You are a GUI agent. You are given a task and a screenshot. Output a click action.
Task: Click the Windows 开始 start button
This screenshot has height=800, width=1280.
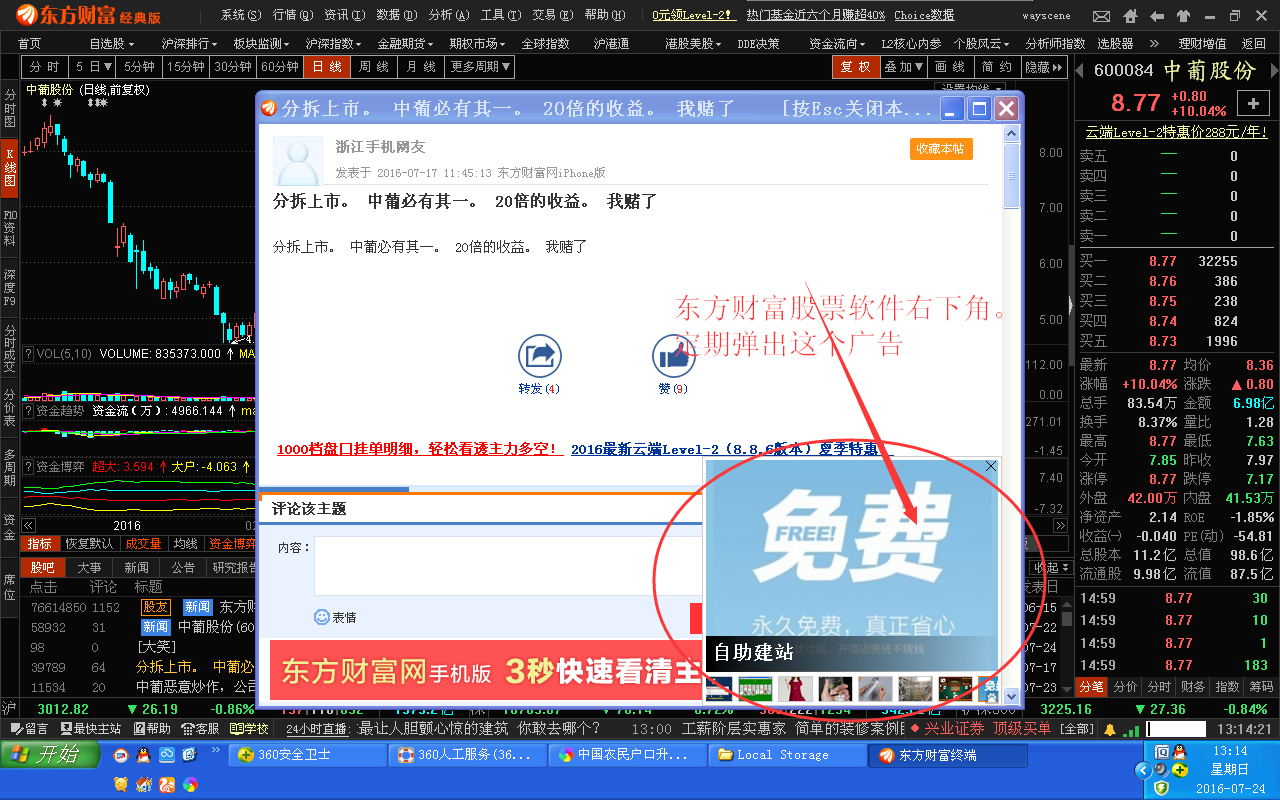click(x=49, y=754)
